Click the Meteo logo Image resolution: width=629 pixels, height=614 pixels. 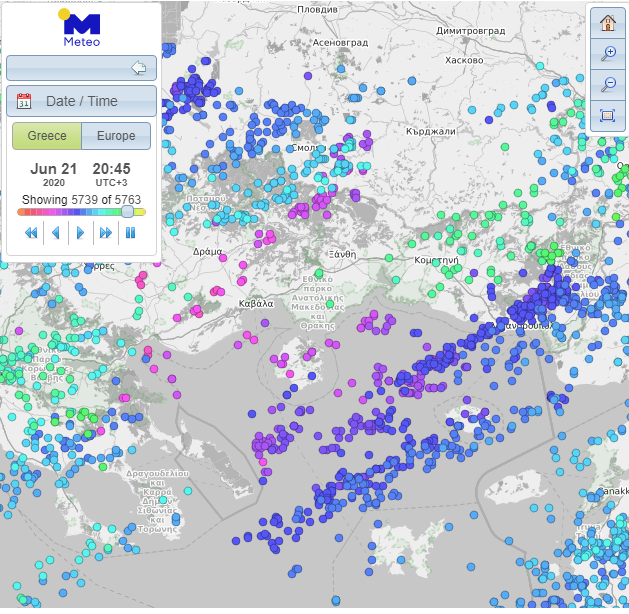point(81,29)
